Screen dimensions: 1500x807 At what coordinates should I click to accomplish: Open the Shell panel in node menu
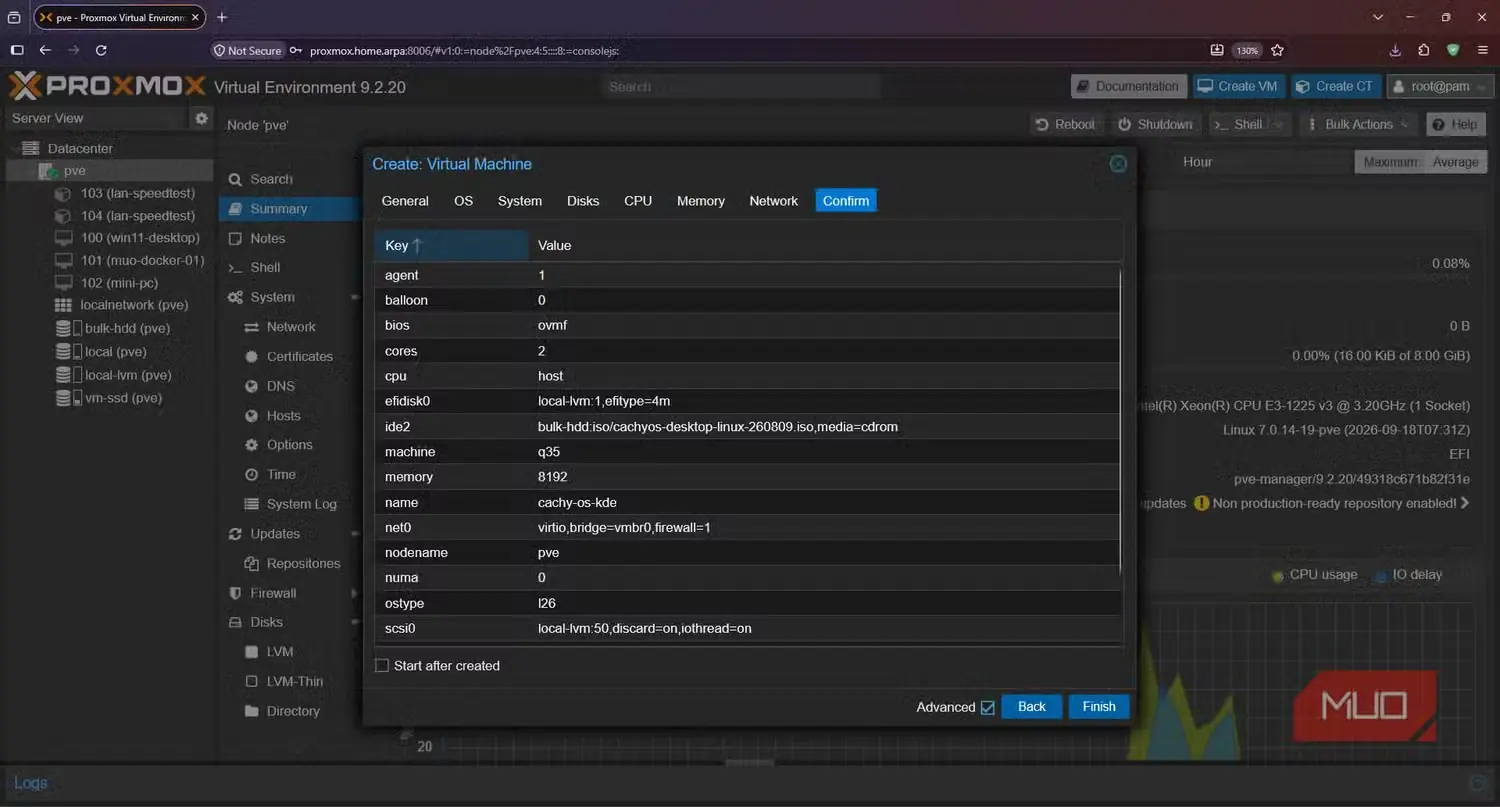pyautogui.click(x=265, y=267)
